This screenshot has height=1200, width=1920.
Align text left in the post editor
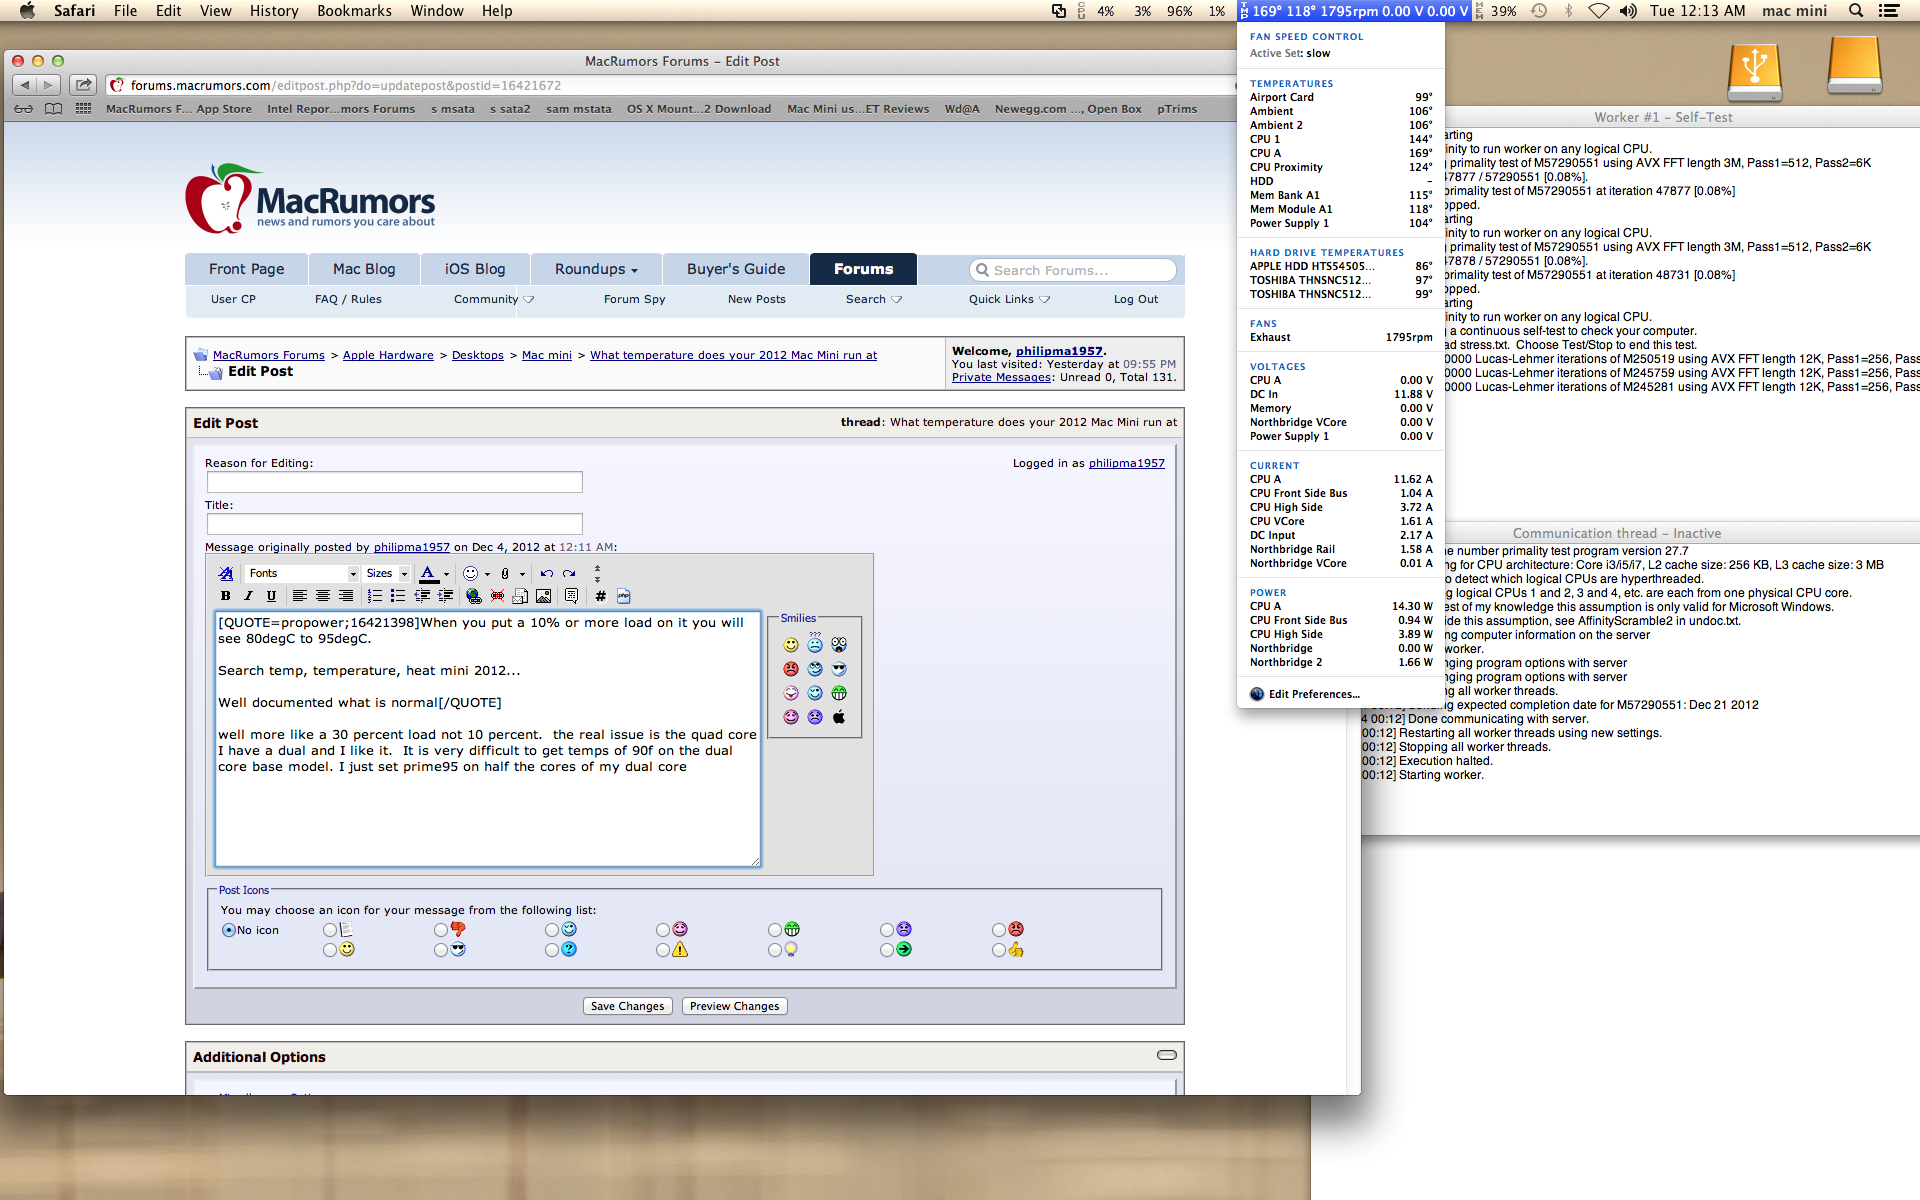(299, 596)
